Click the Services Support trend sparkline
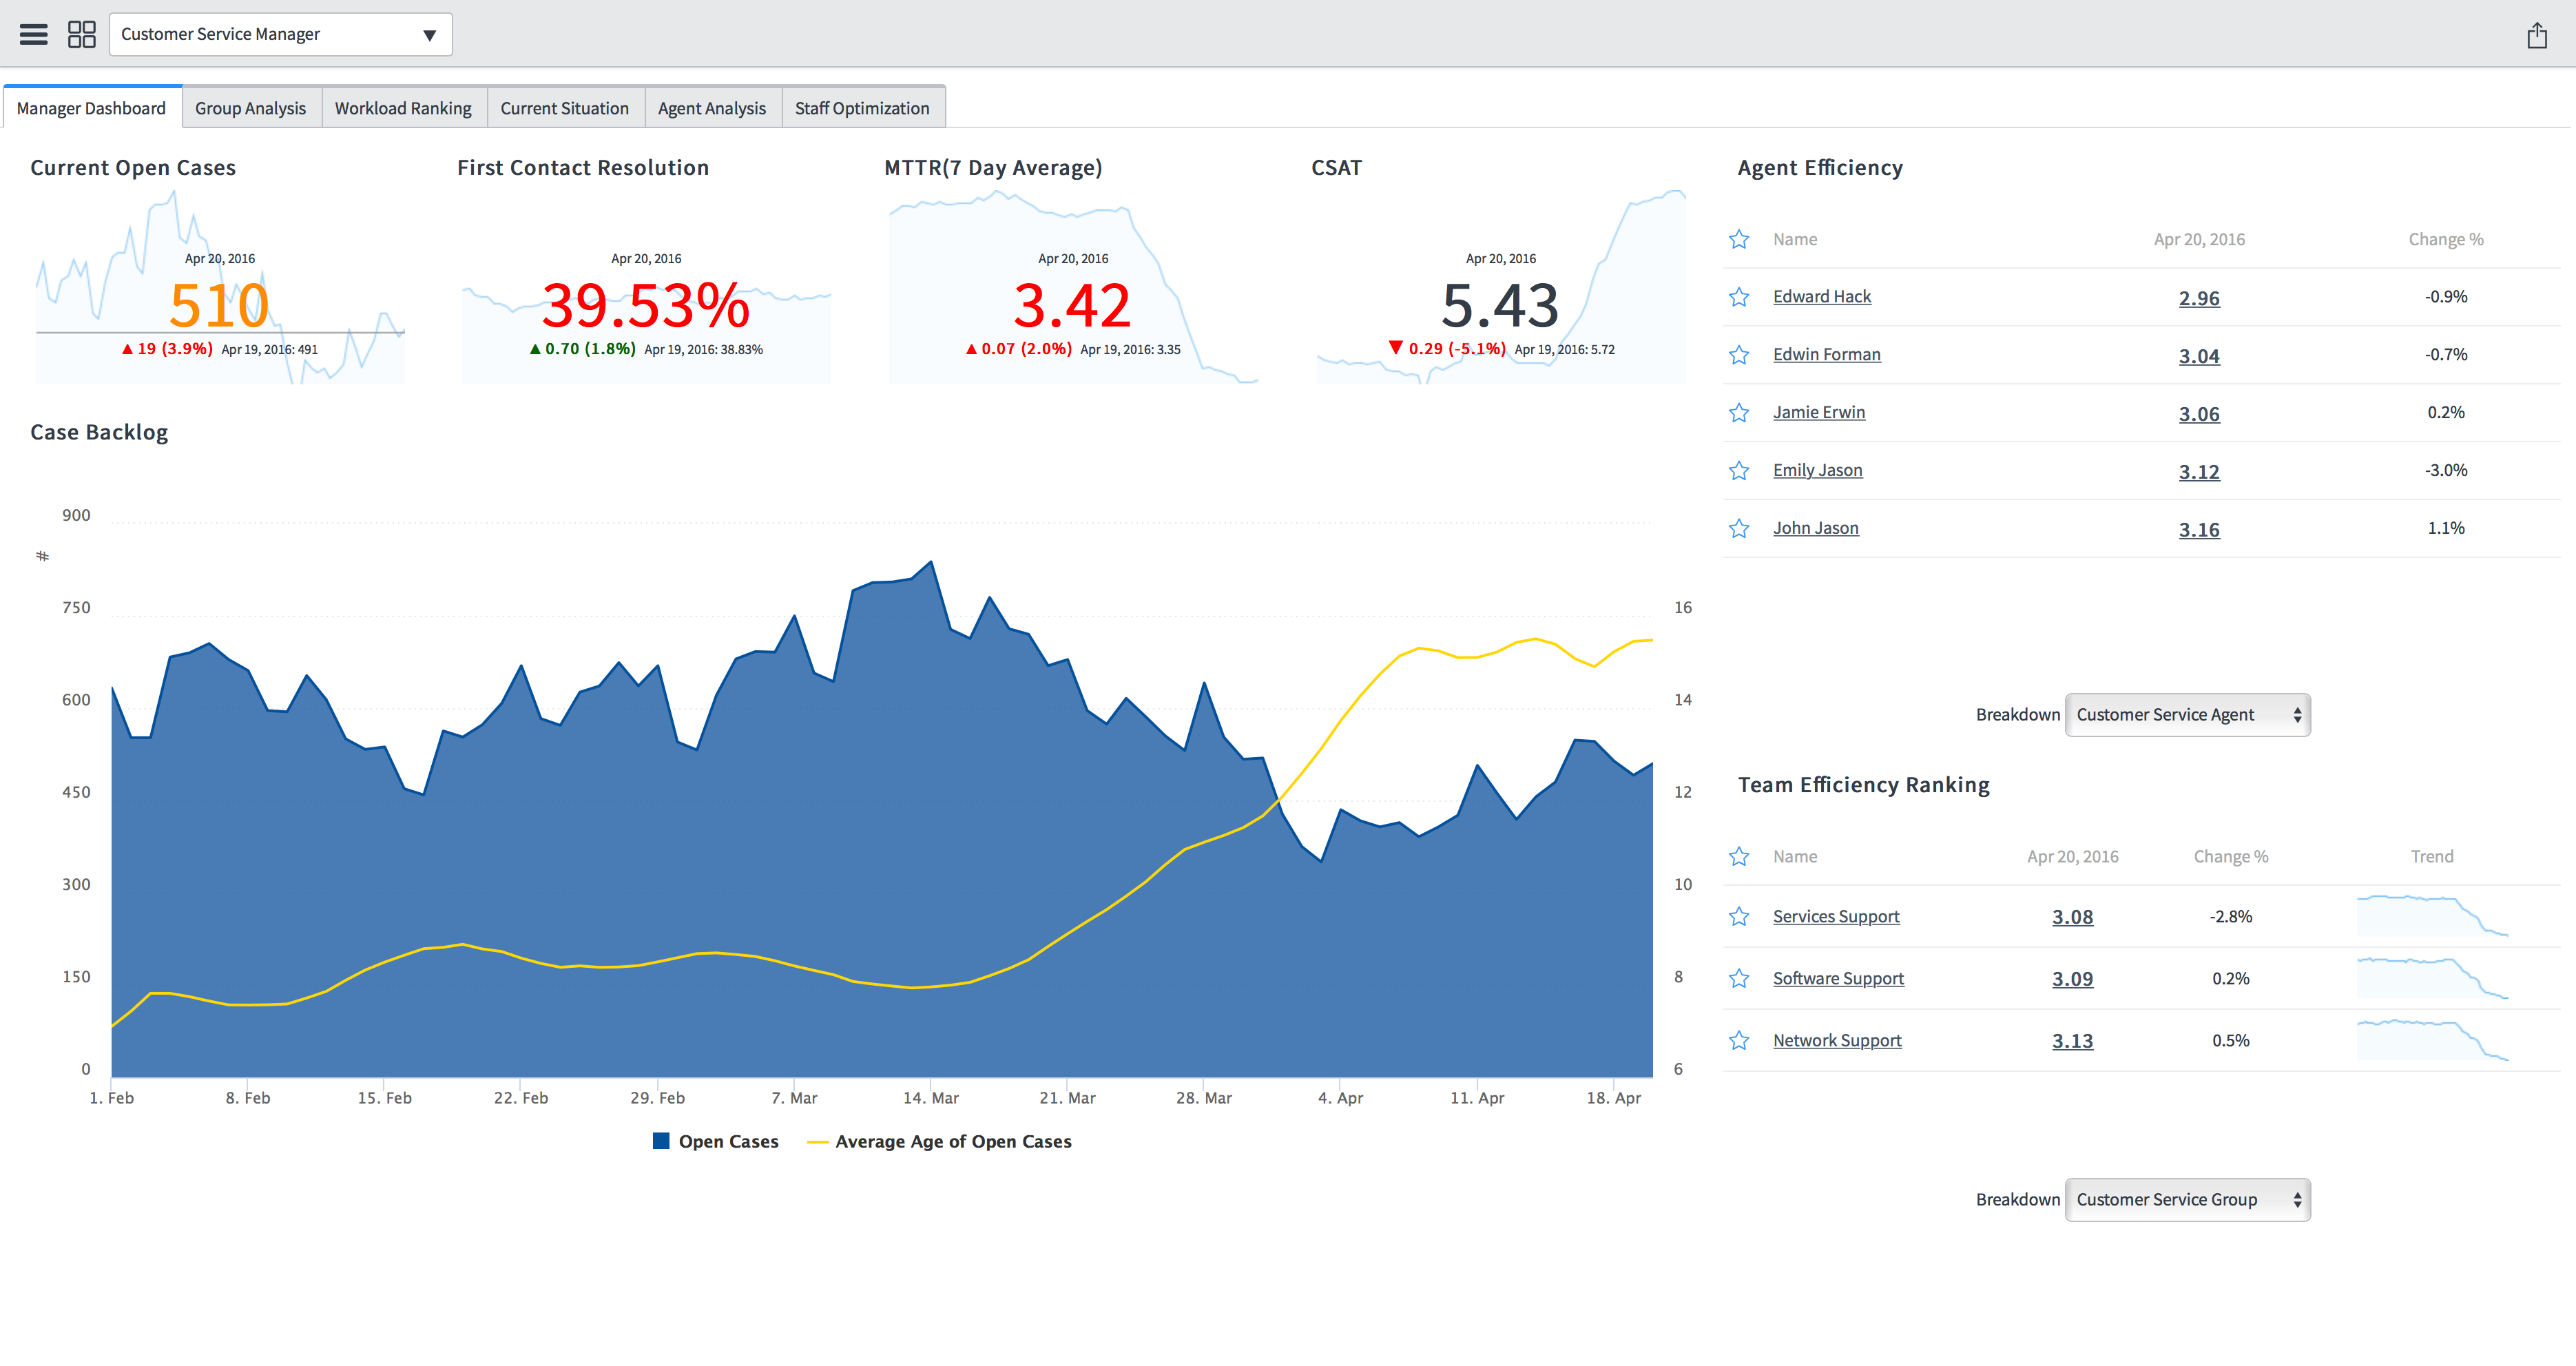 point(2432,916)
